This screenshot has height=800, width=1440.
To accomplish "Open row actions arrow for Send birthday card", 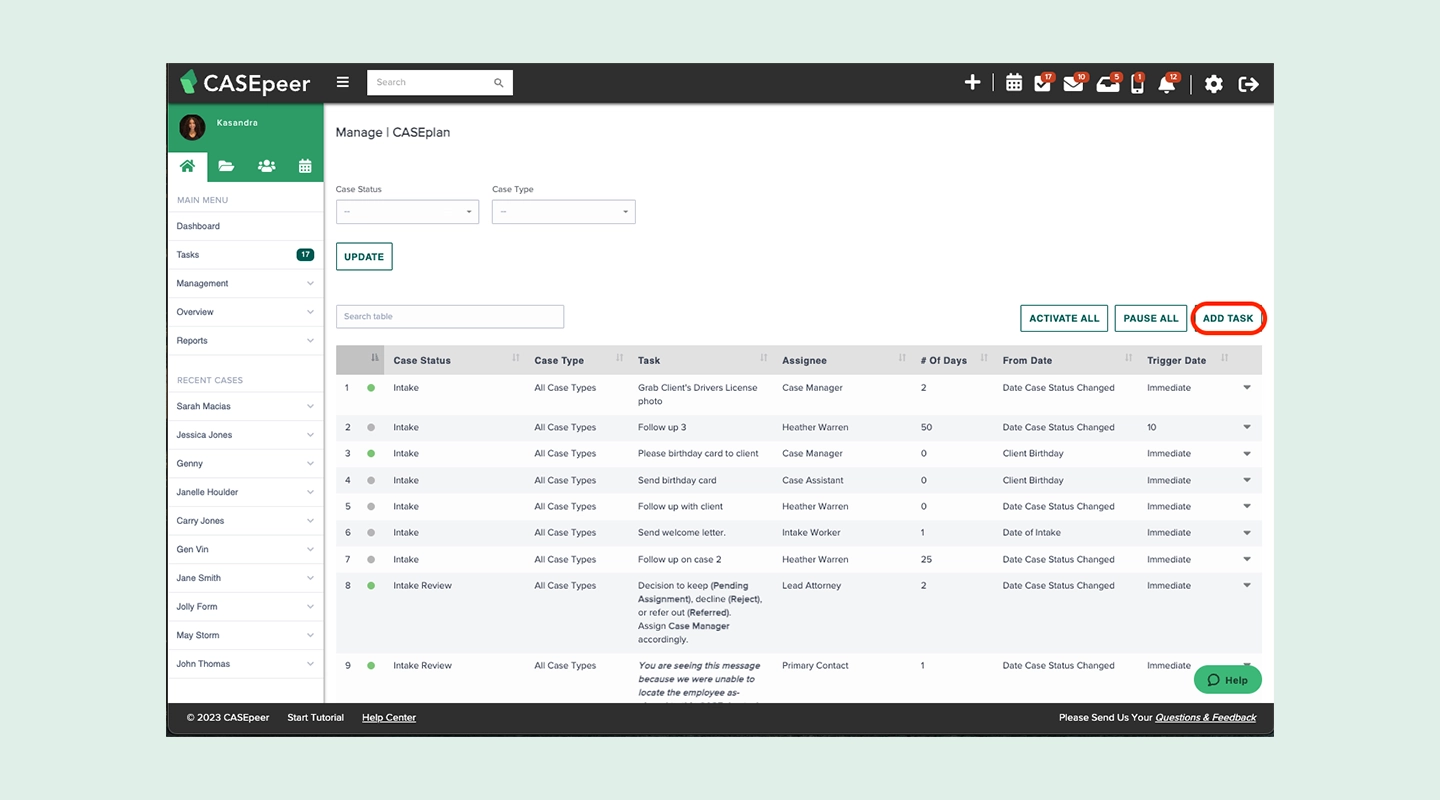I will point(1247,480).
